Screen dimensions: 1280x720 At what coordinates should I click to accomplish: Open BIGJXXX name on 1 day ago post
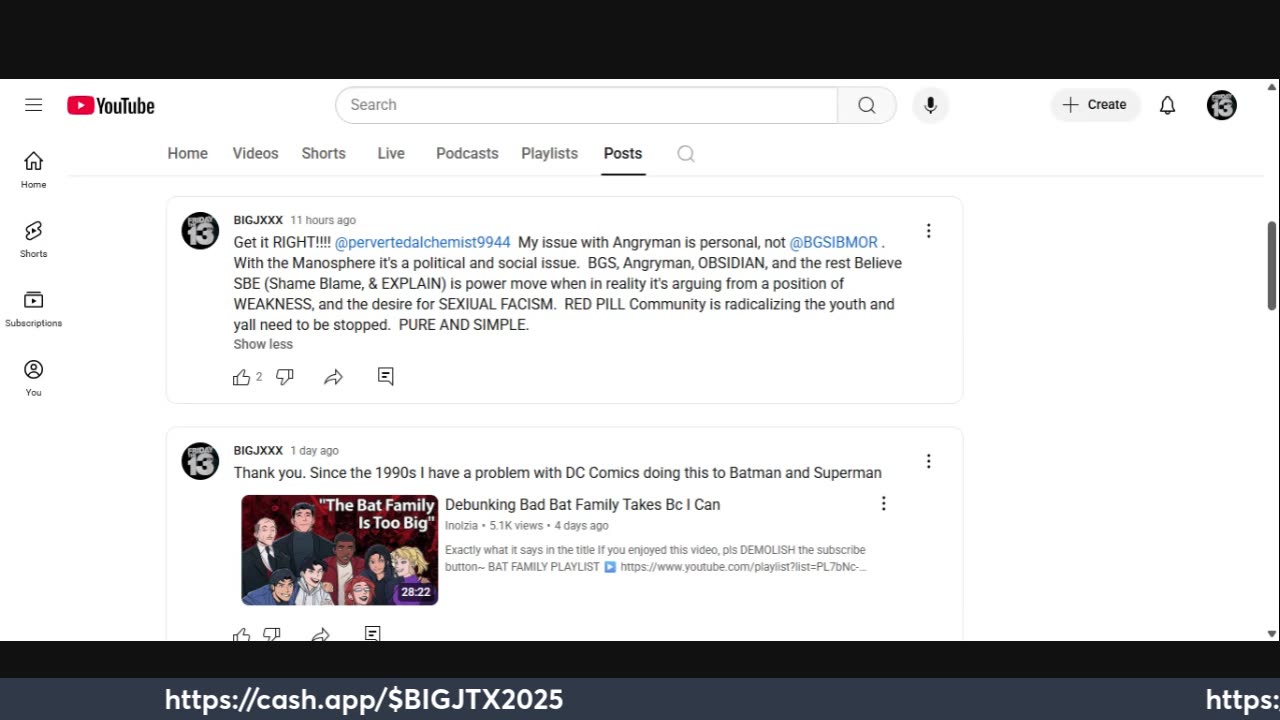pos(258,450)
